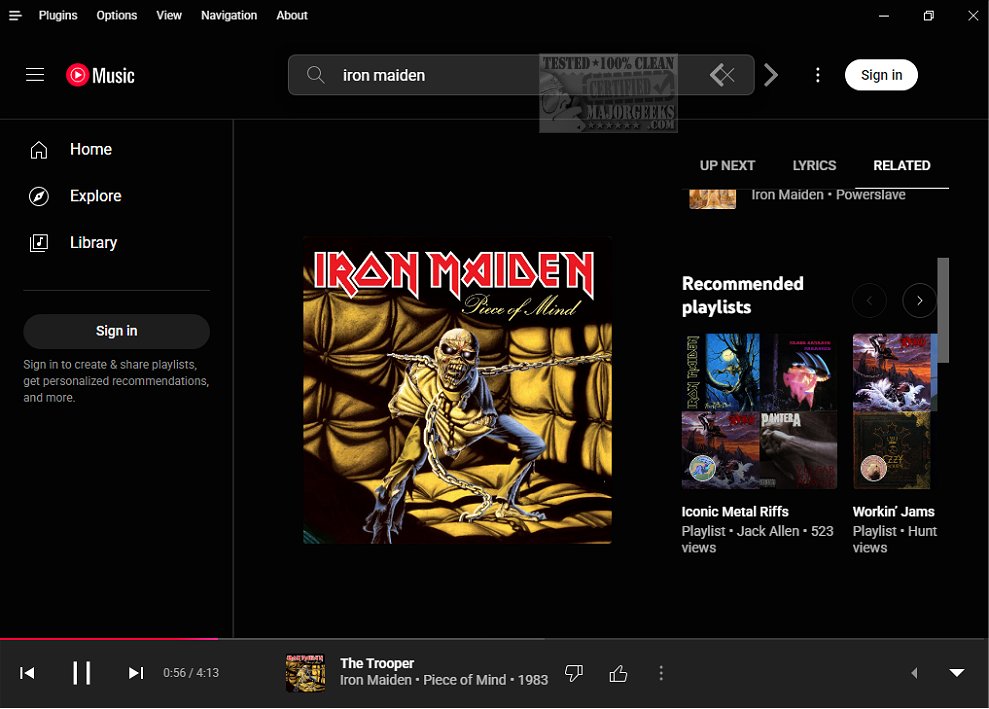This screenshot has height=709, width=989.
Task: Open the Home page via its icon
Action: coord(39,149)
